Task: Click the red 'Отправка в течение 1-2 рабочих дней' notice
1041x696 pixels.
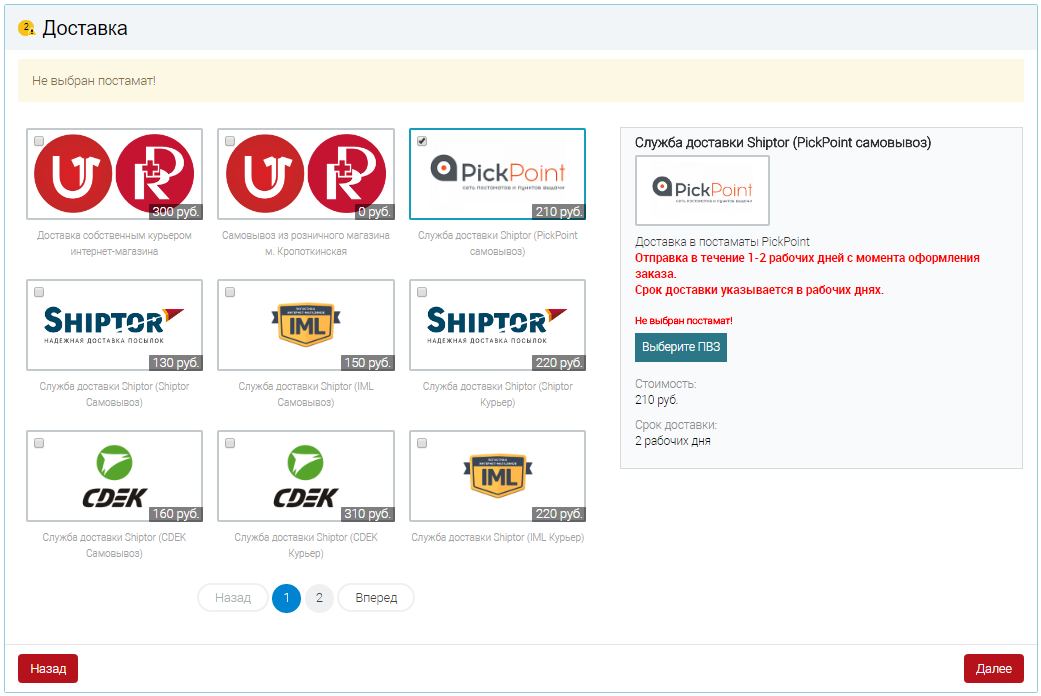Action: click(807, 266)
